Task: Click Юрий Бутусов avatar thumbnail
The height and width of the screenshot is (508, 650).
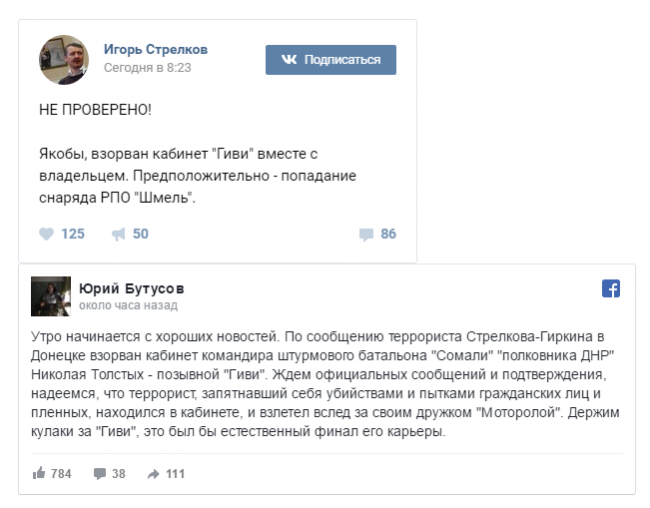Action: [x=51, y=296]
